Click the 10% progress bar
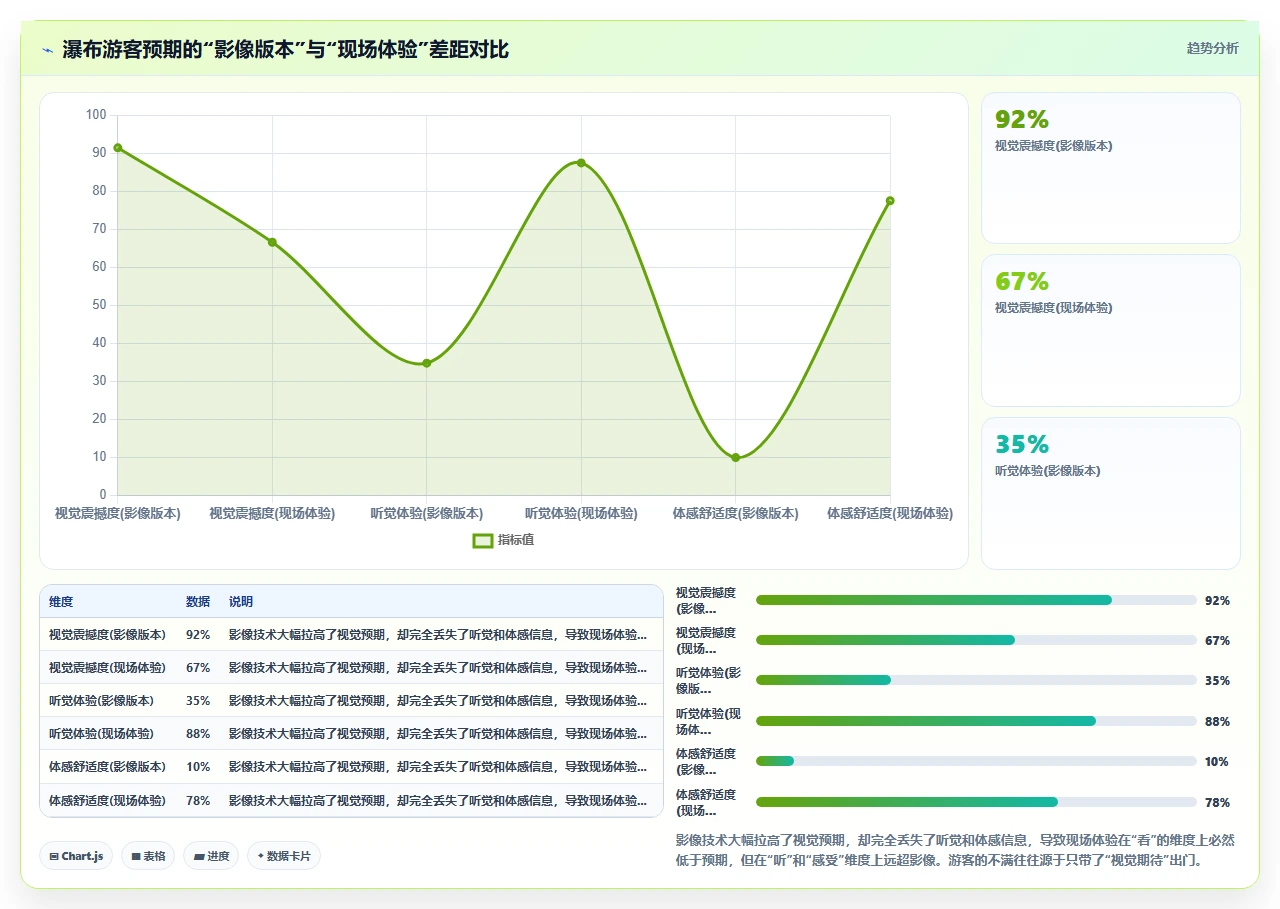The image size is (1280, 909). [x=976, y=761]
